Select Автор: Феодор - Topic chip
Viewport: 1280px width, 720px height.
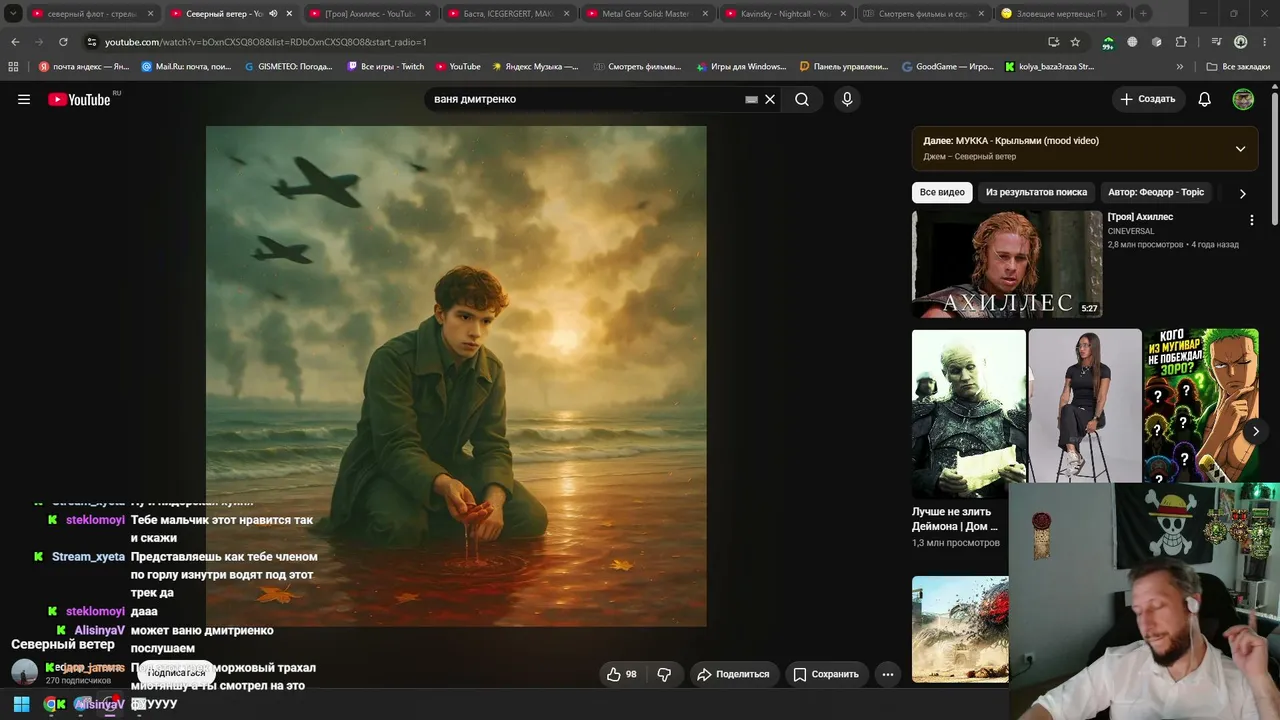(1156, 192)
